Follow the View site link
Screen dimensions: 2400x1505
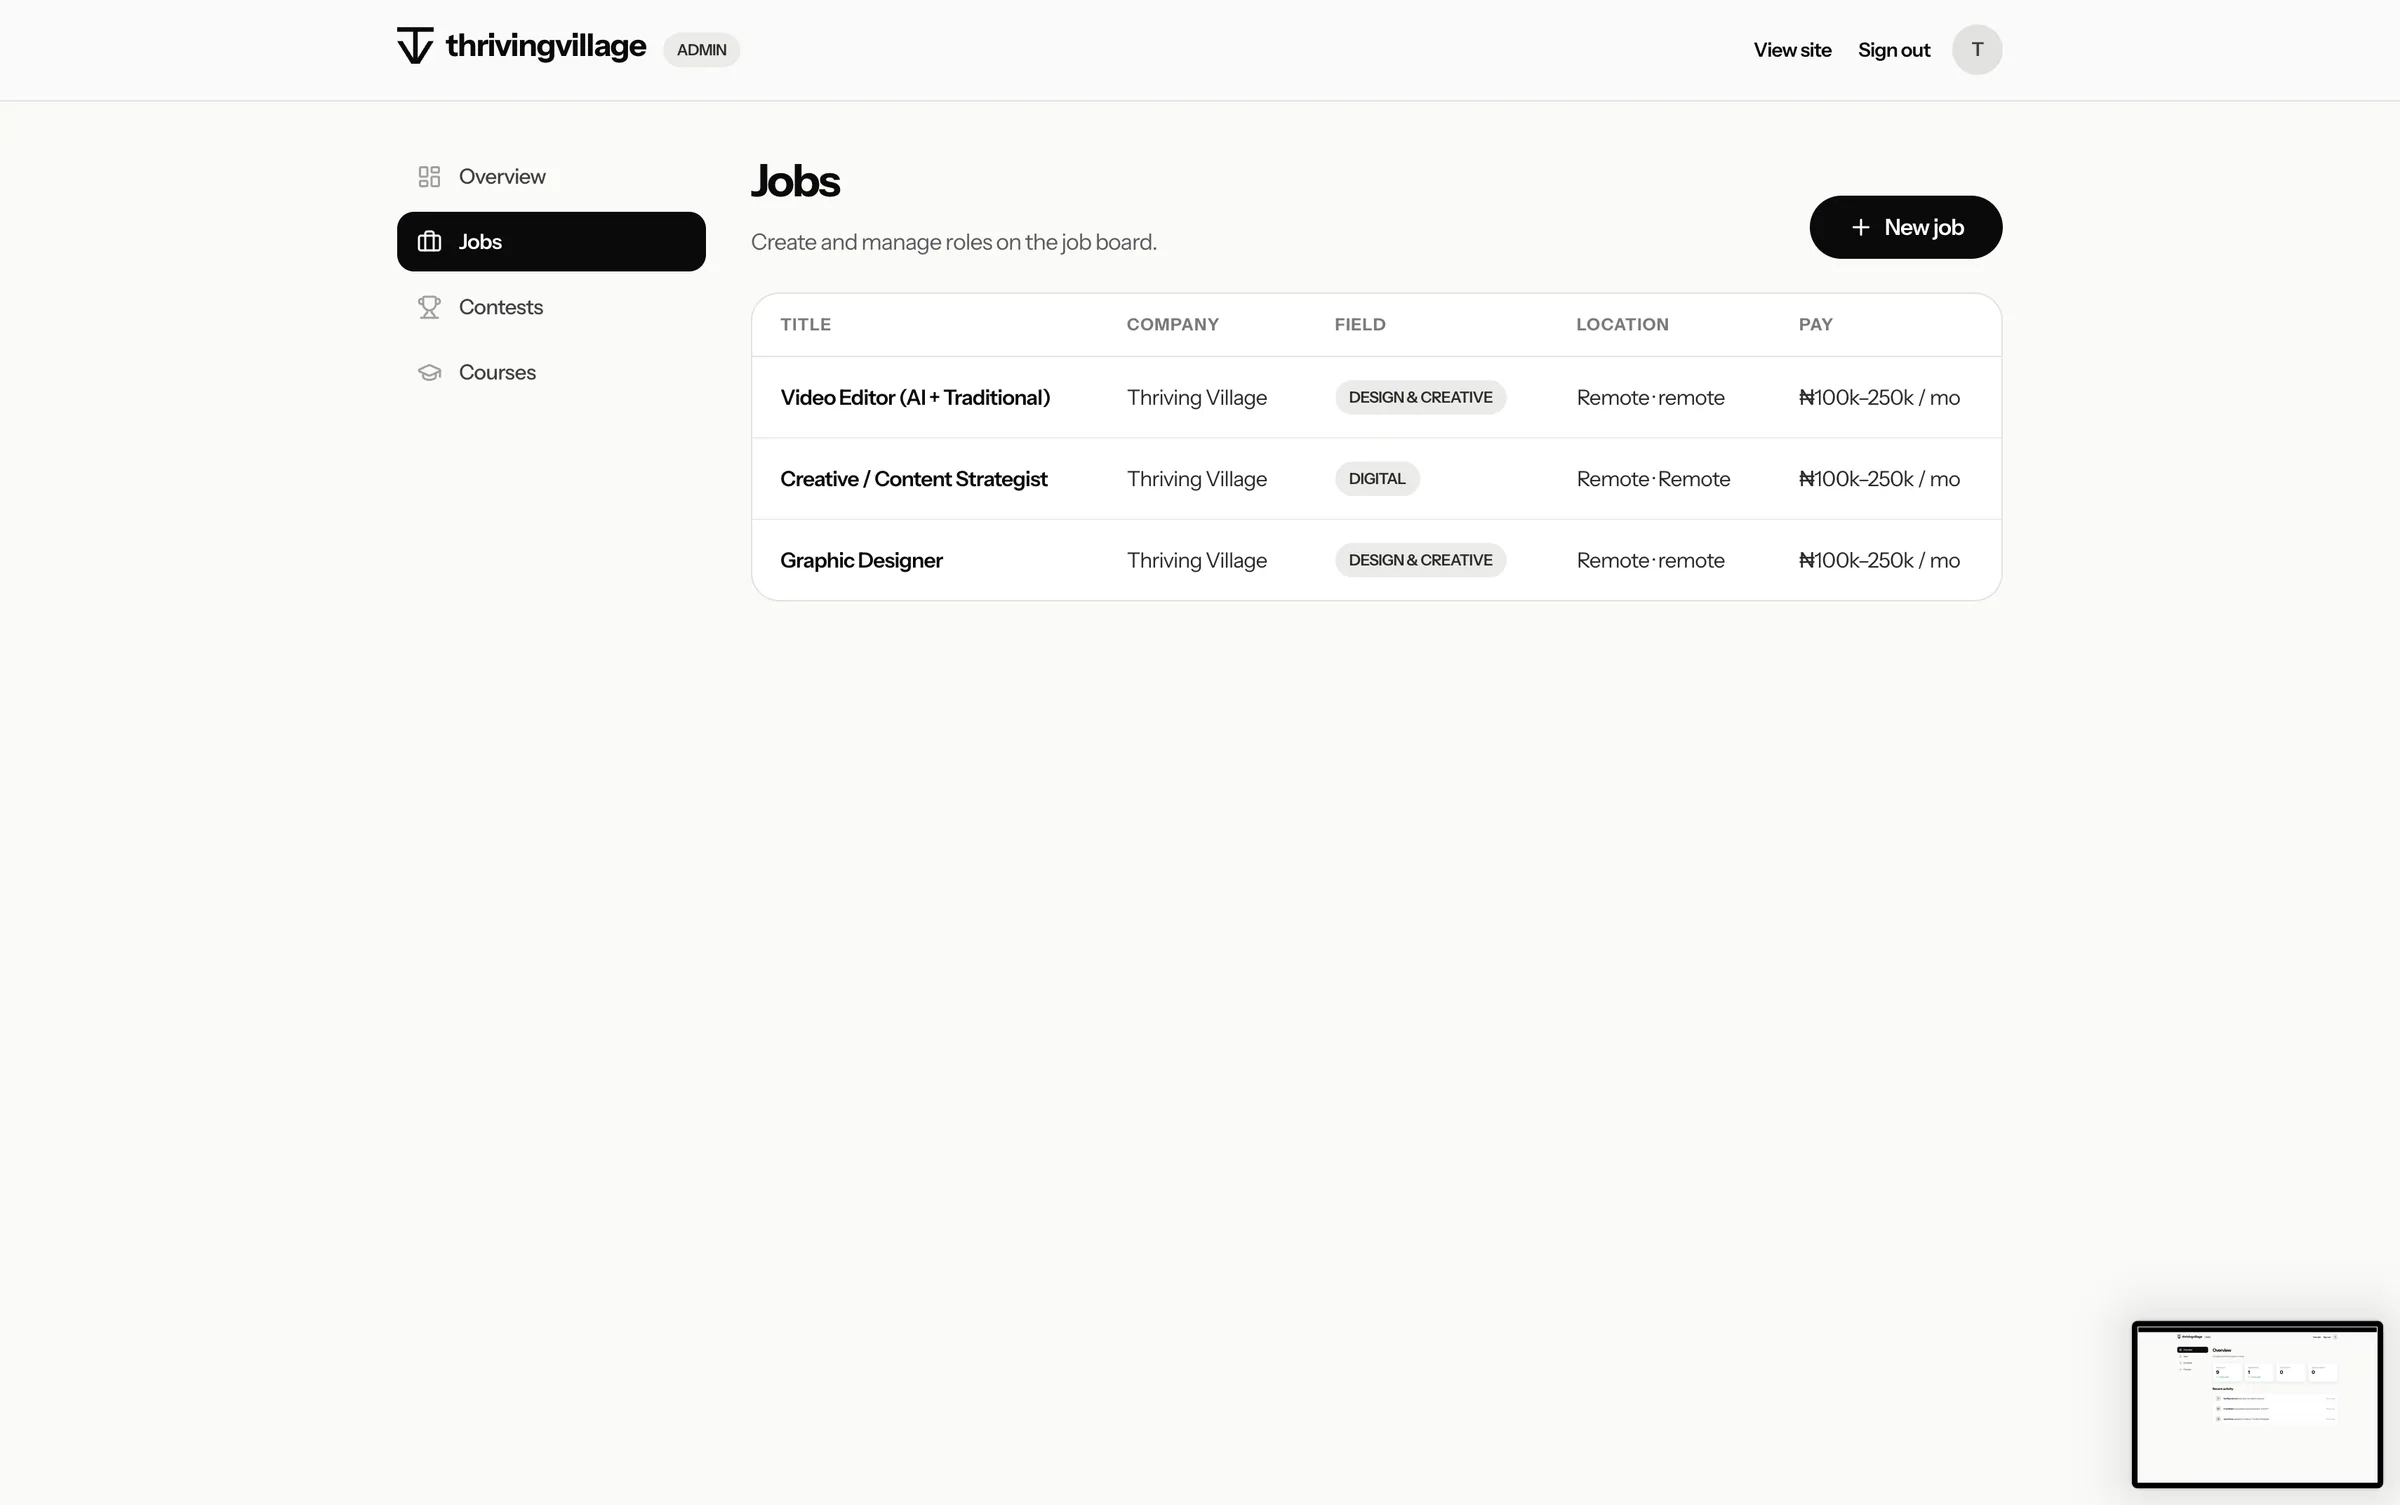(x=1792, y=50)
